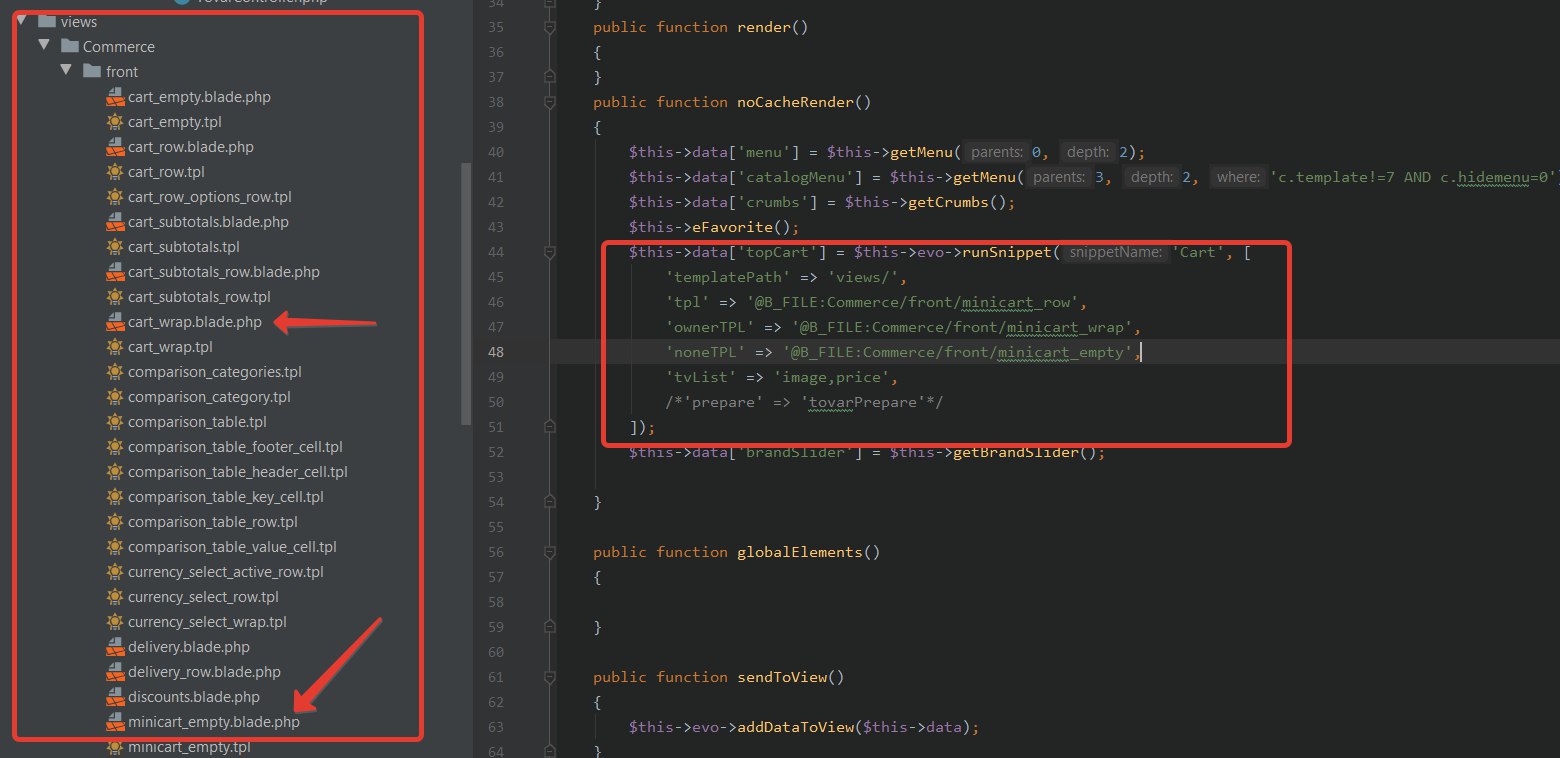Click the discounts.blade.php file icon
The width and height of the screenshot is (1560, 758).
click(x=115, y=697)
